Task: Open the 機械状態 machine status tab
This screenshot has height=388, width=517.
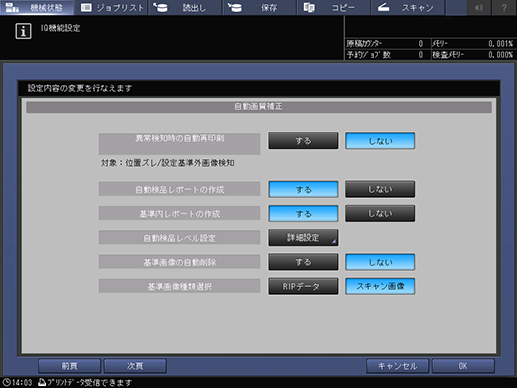Action: (x=37, y=7)
